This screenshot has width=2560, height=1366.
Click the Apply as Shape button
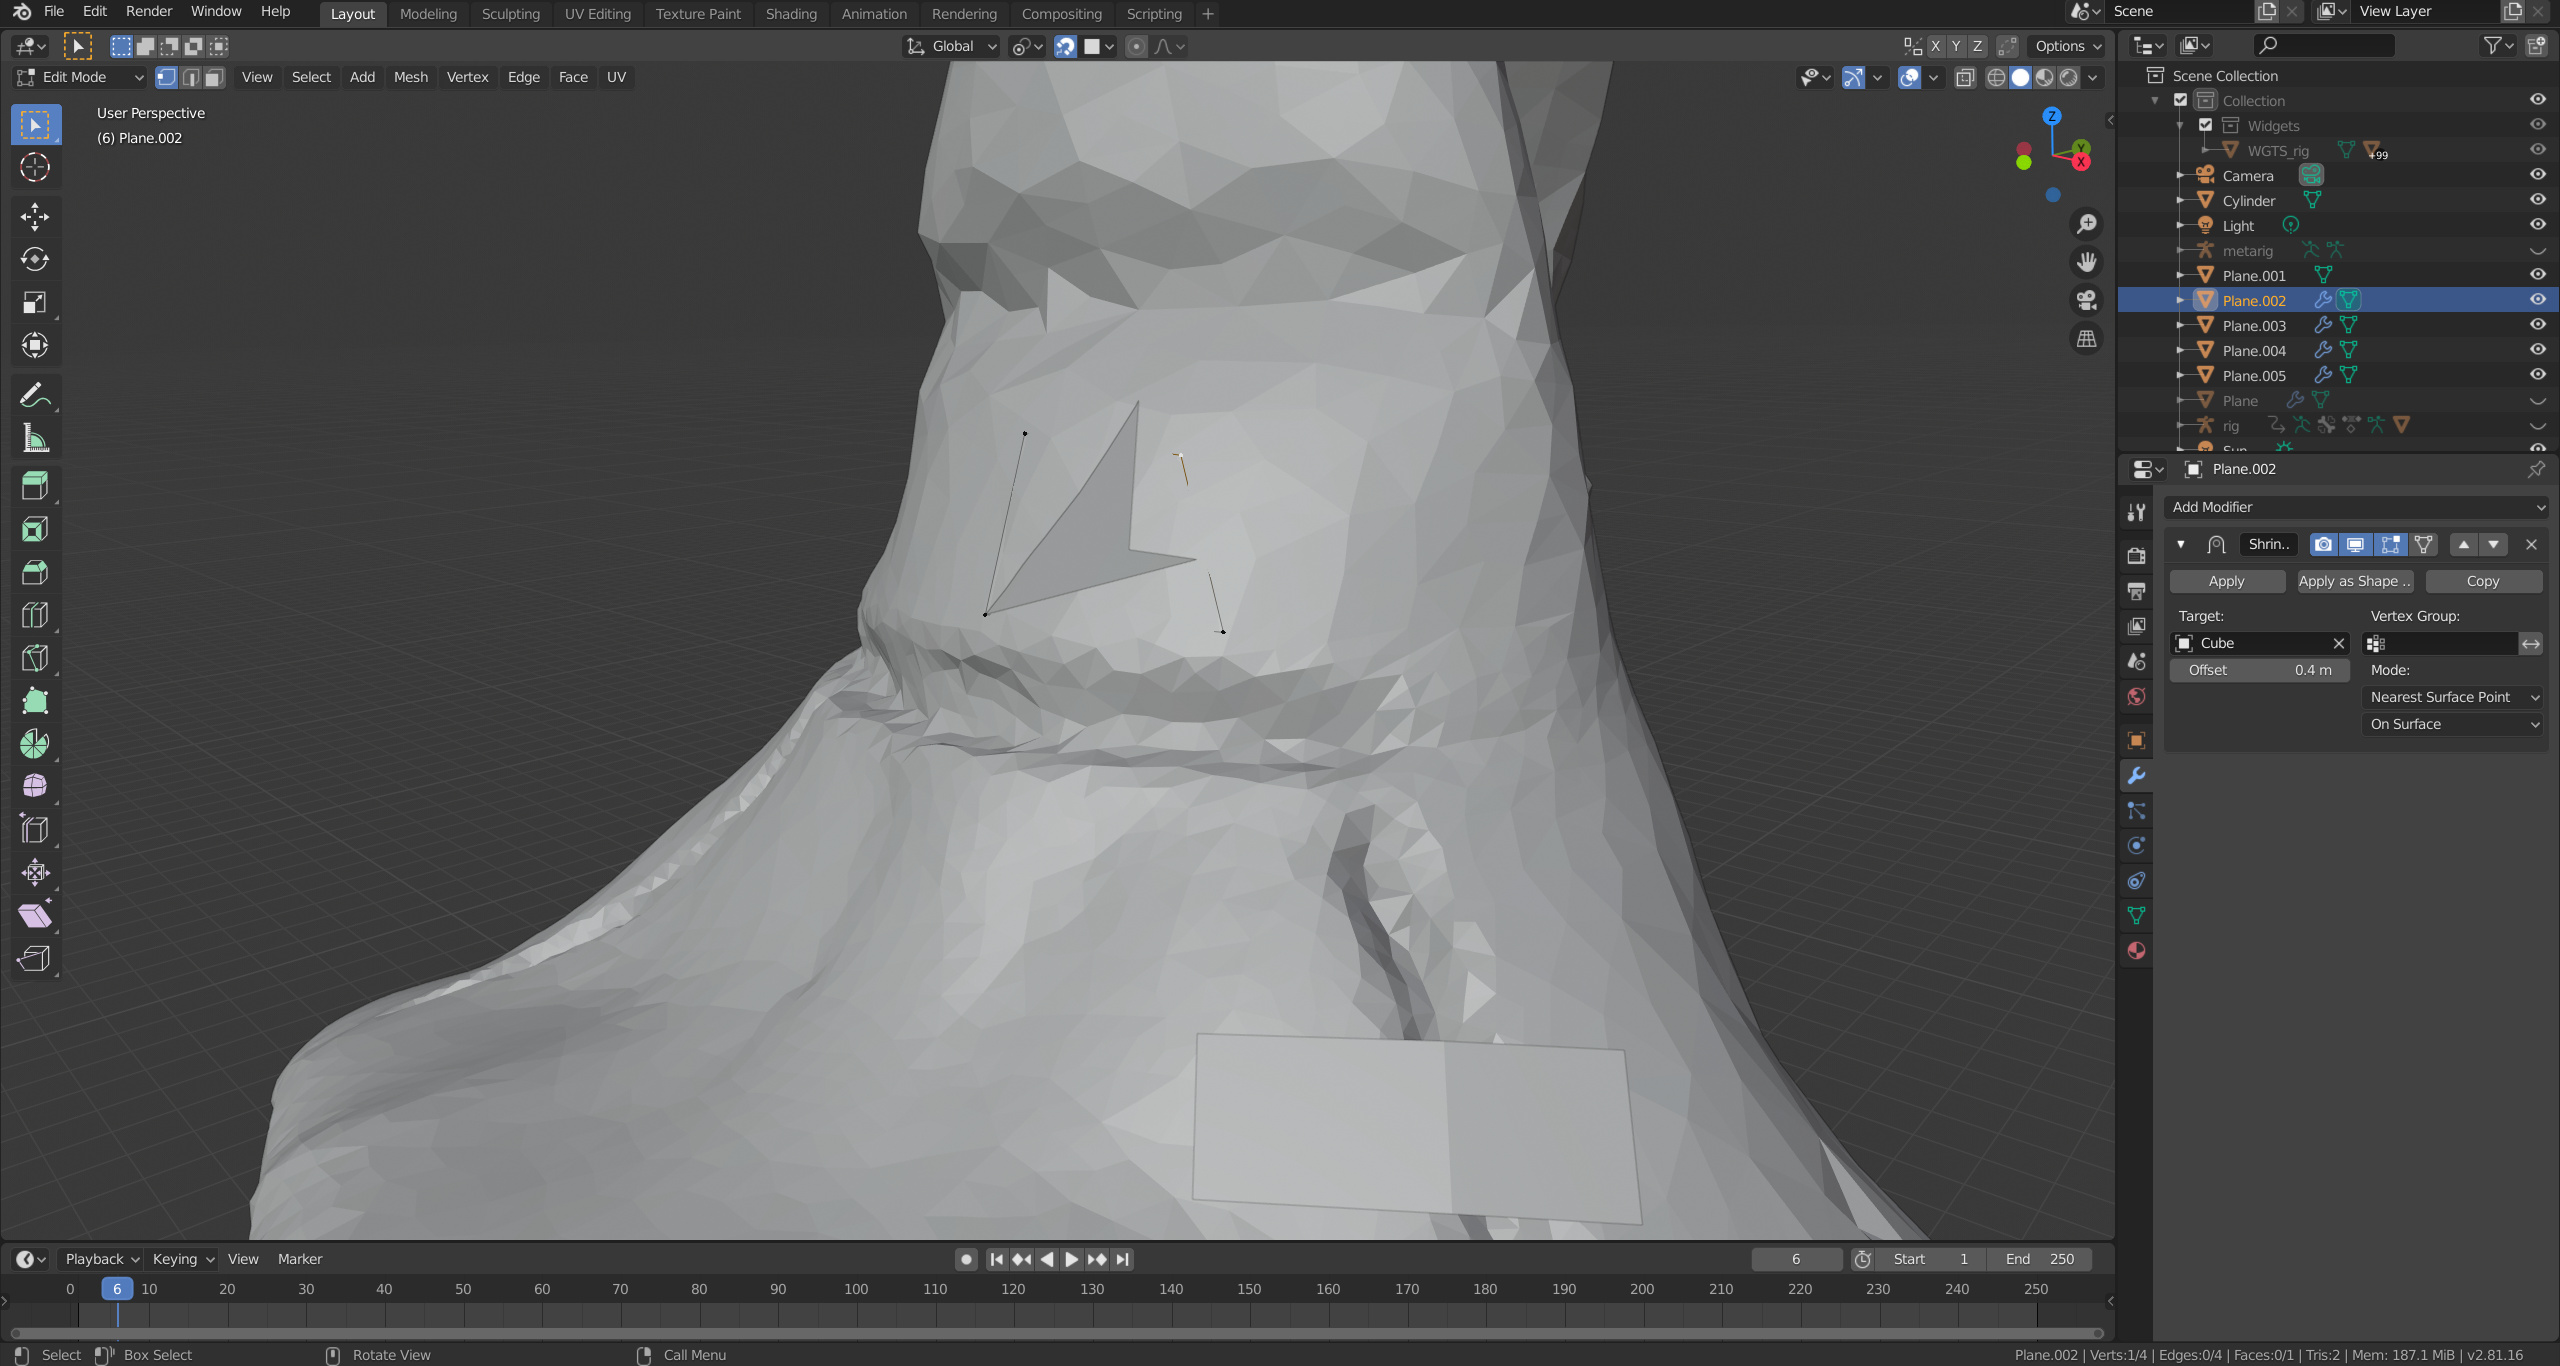click(x=2355, y=581)
